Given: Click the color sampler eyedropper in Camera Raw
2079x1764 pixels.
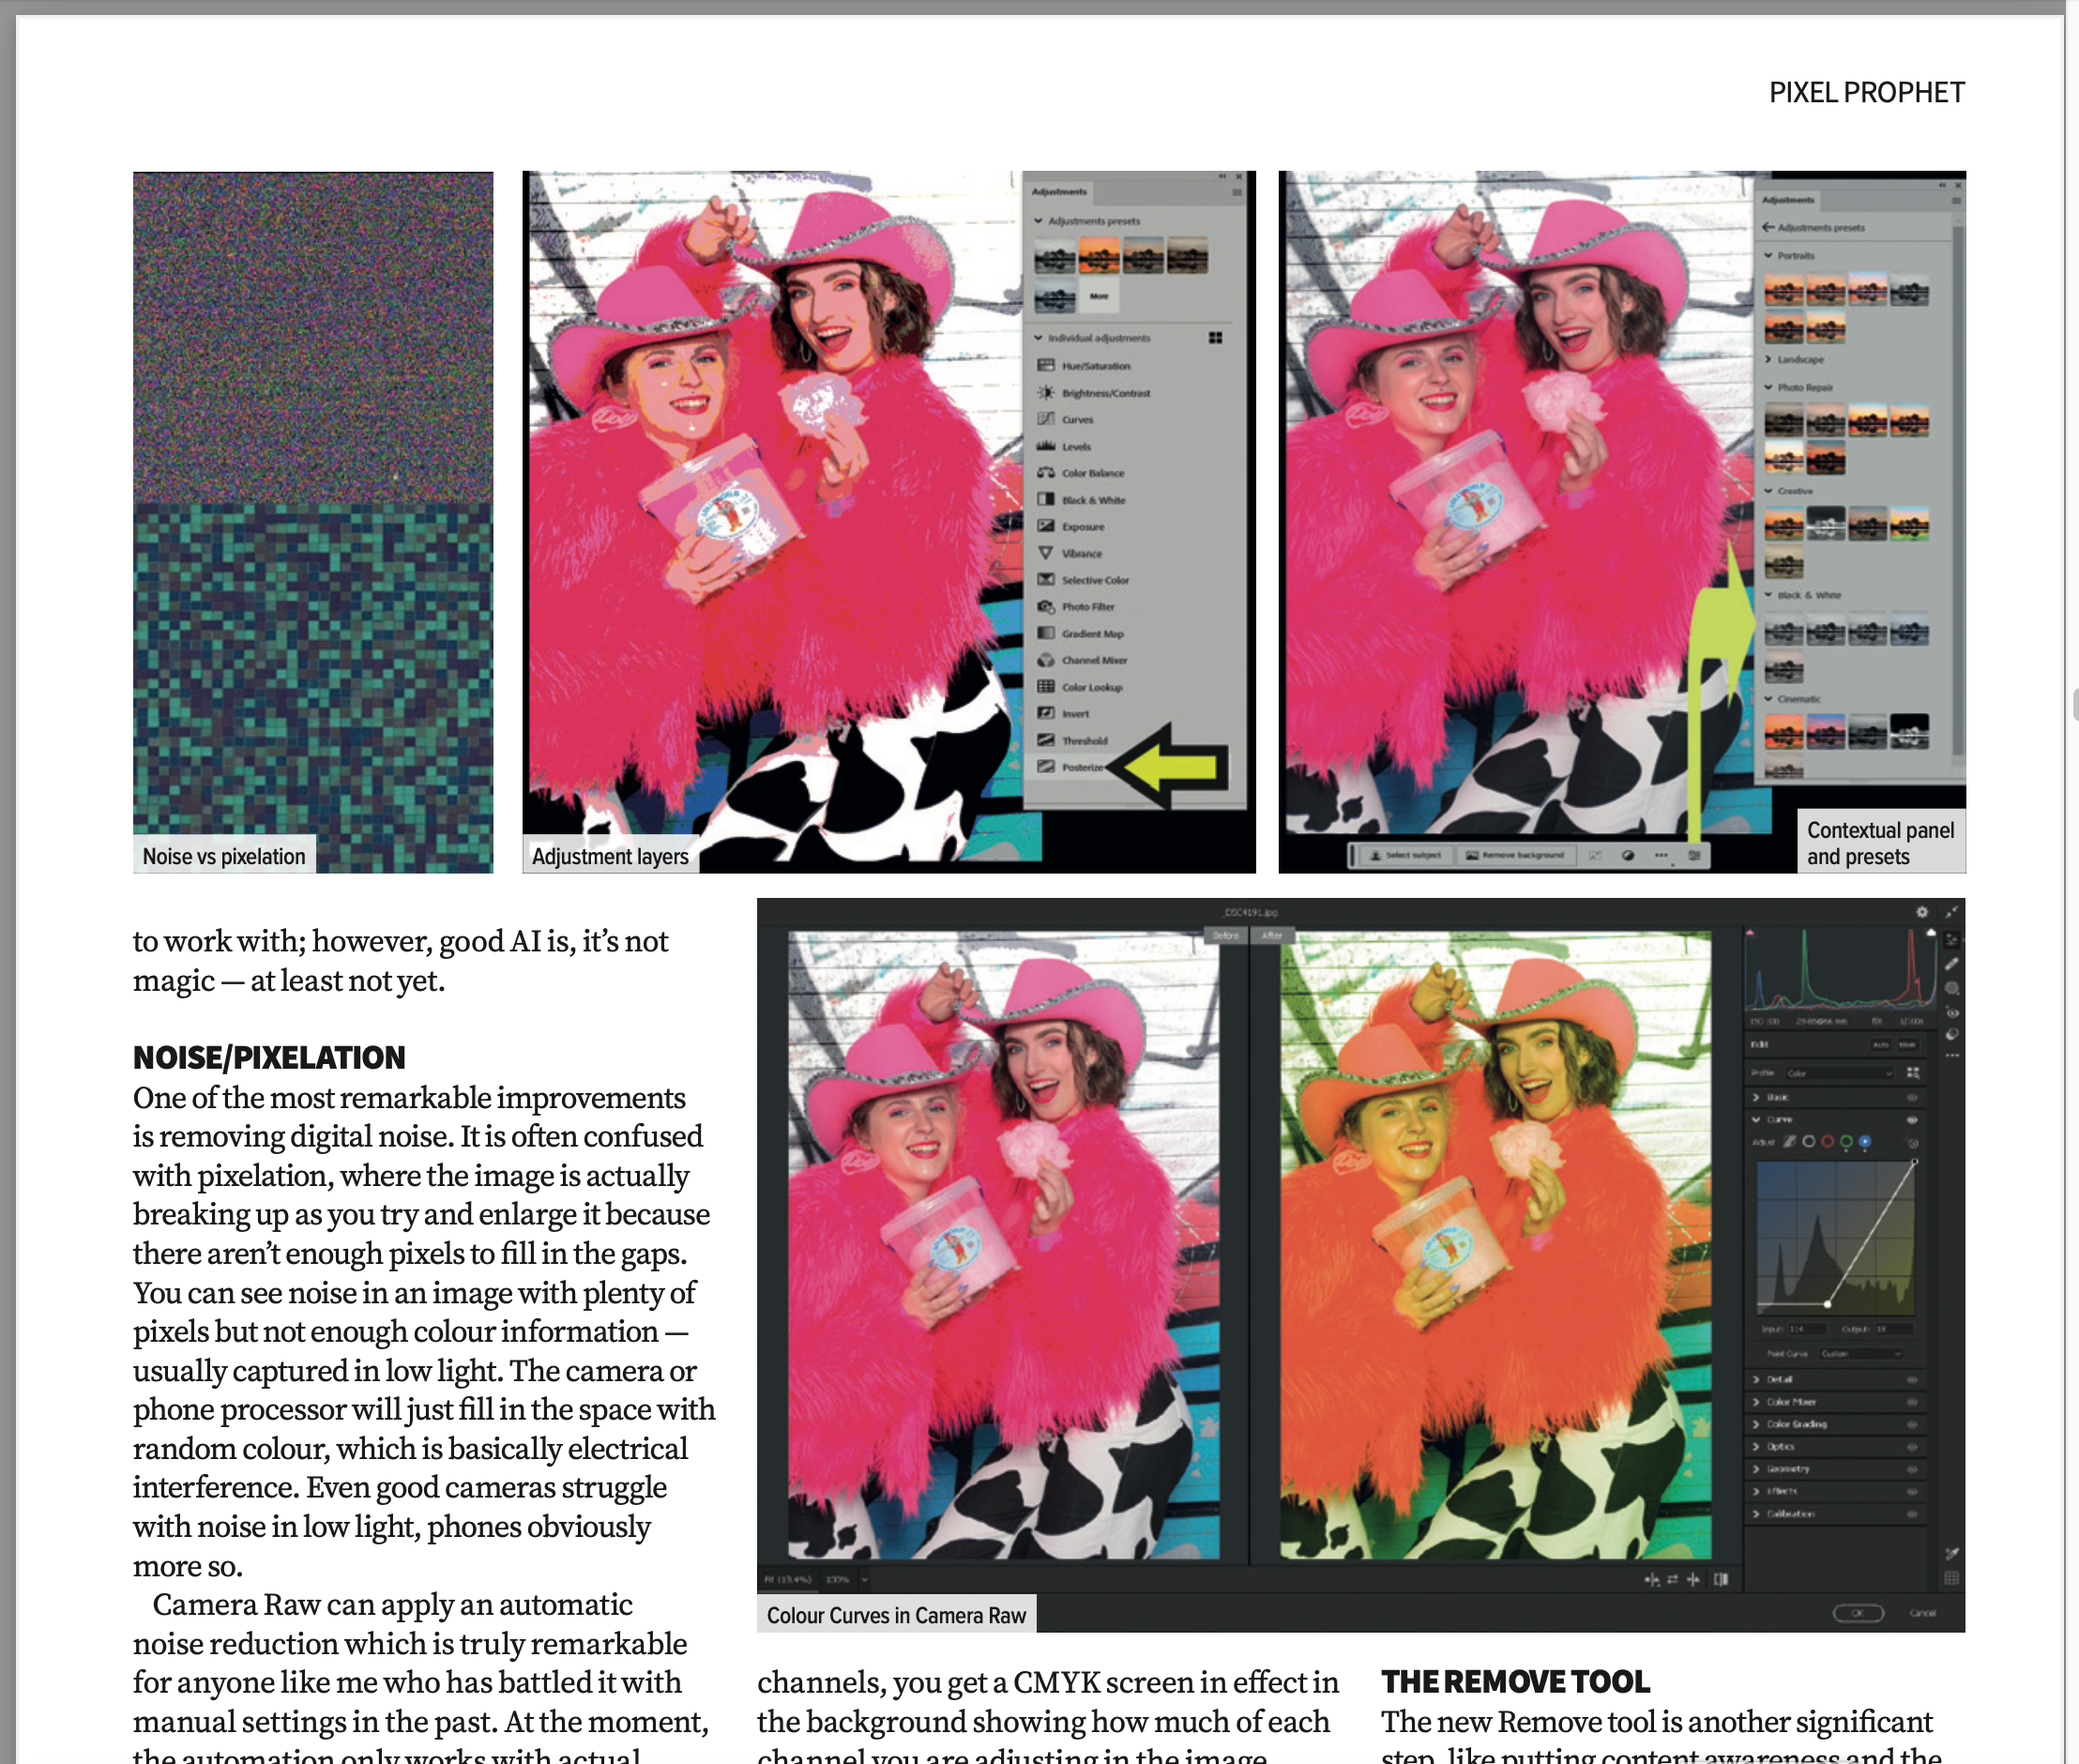Looking at the screenshot, I should coord(1951,1554).
